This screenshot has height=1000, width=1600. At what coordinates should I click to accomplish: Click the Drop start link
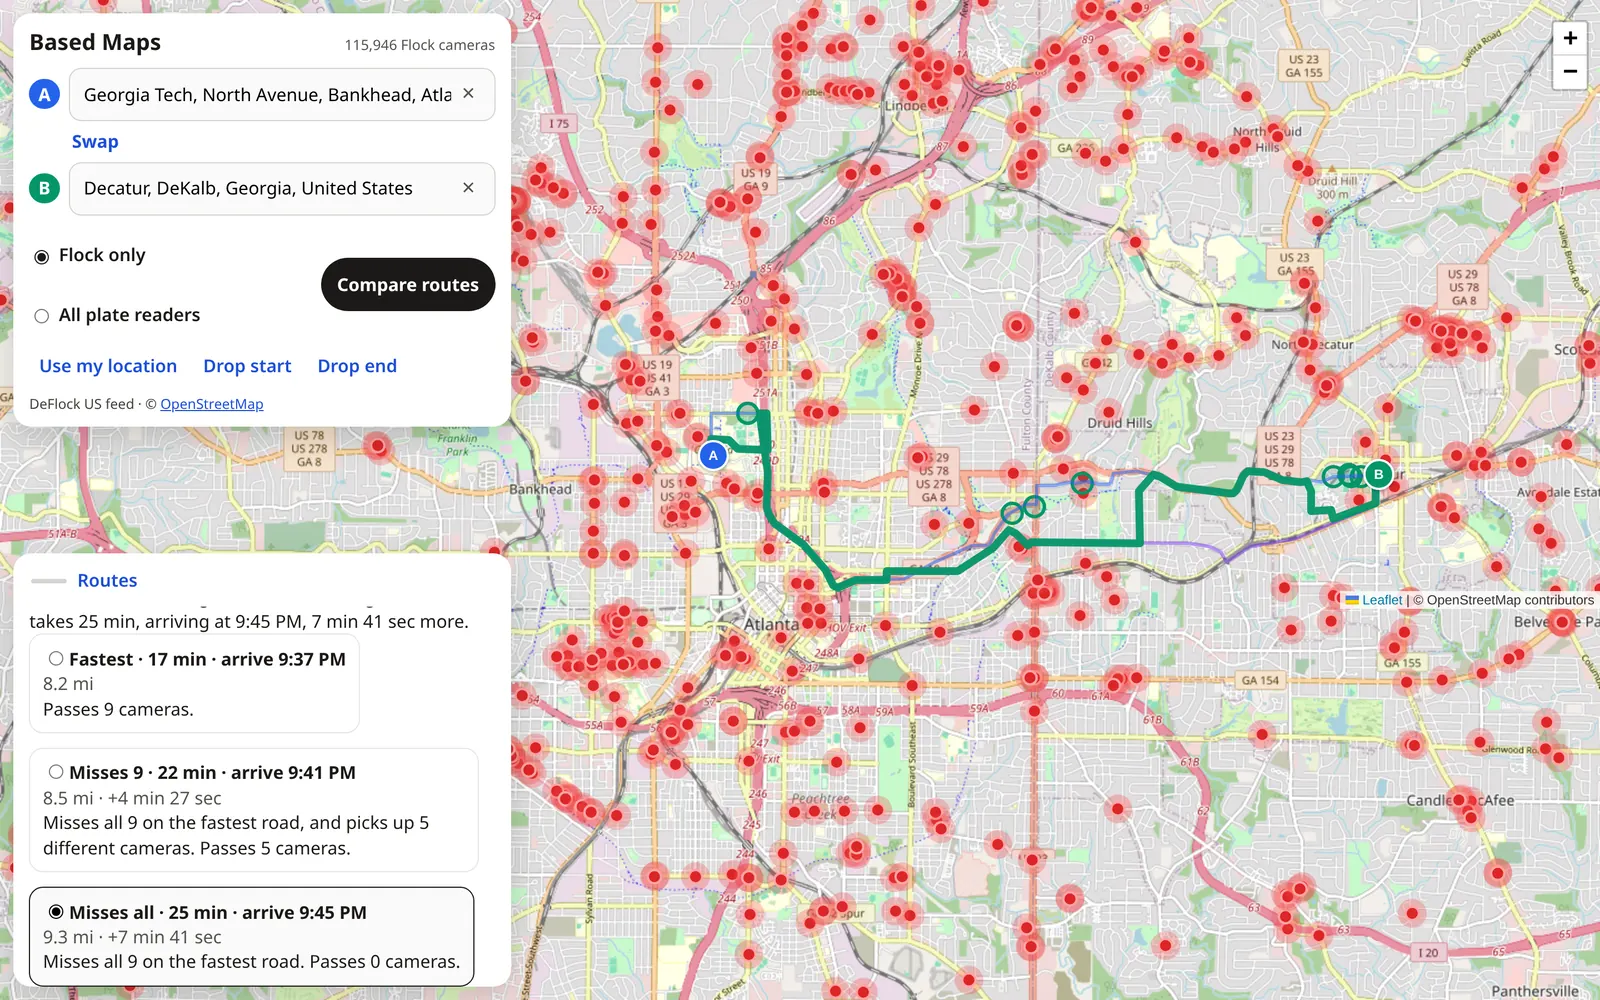pos(247,366)
